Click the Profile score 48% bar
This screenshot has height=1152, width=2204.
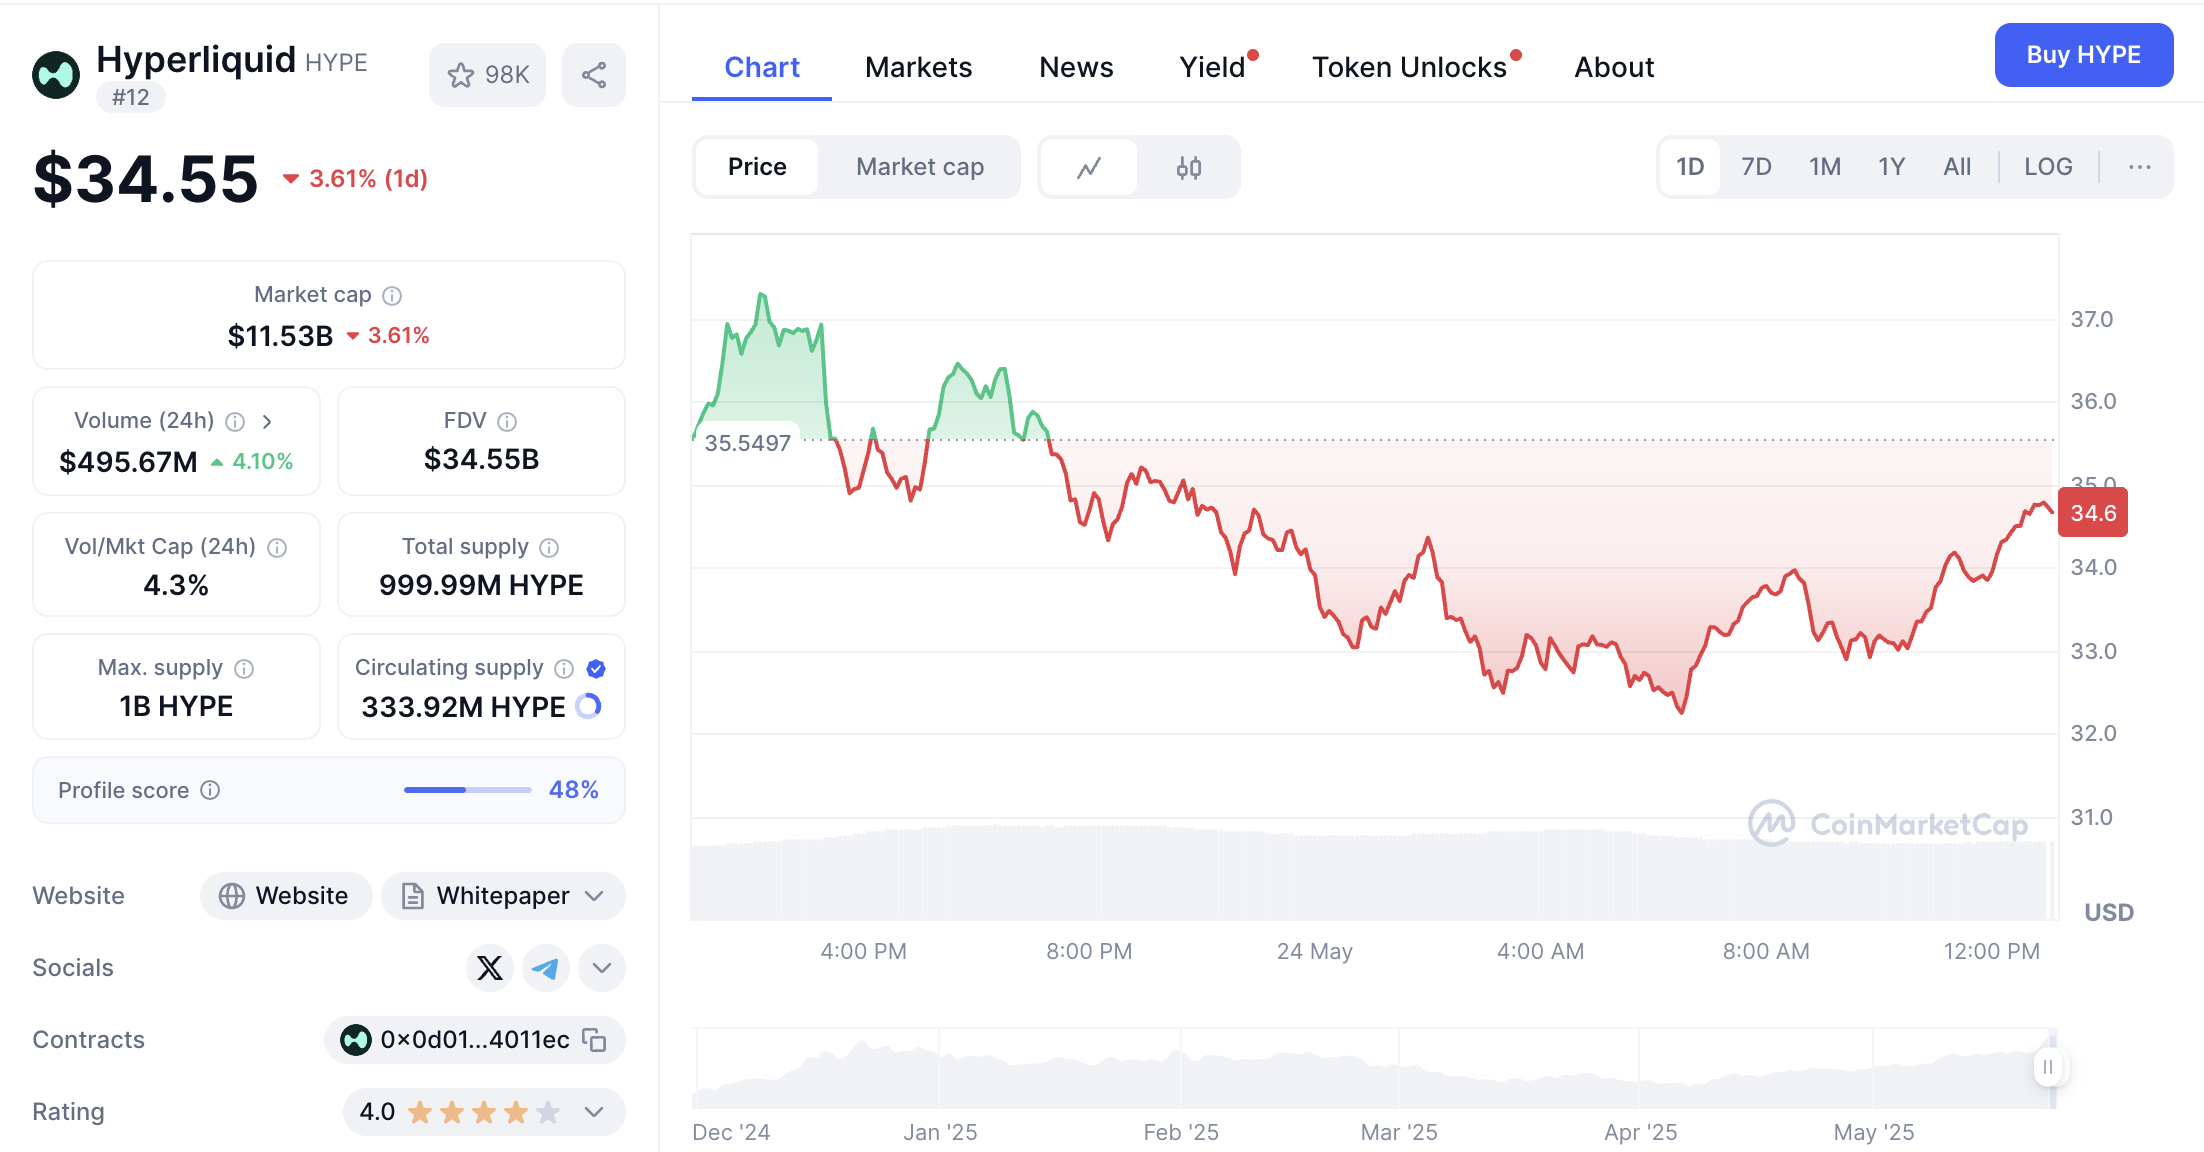(467, 790)
